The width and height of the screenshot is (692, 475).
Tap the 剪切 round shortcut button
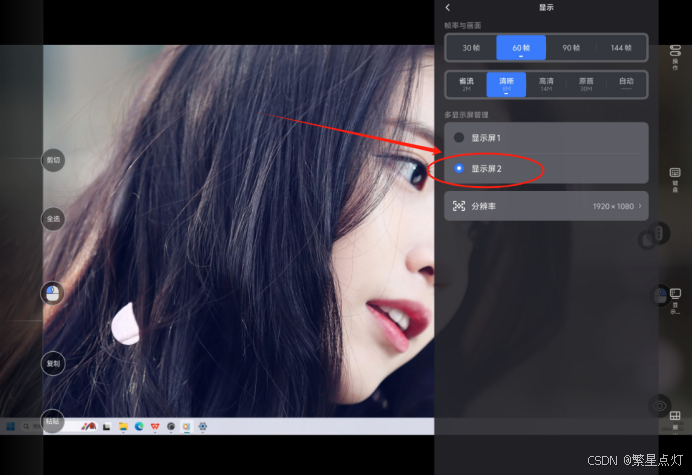tap(53, 160)
